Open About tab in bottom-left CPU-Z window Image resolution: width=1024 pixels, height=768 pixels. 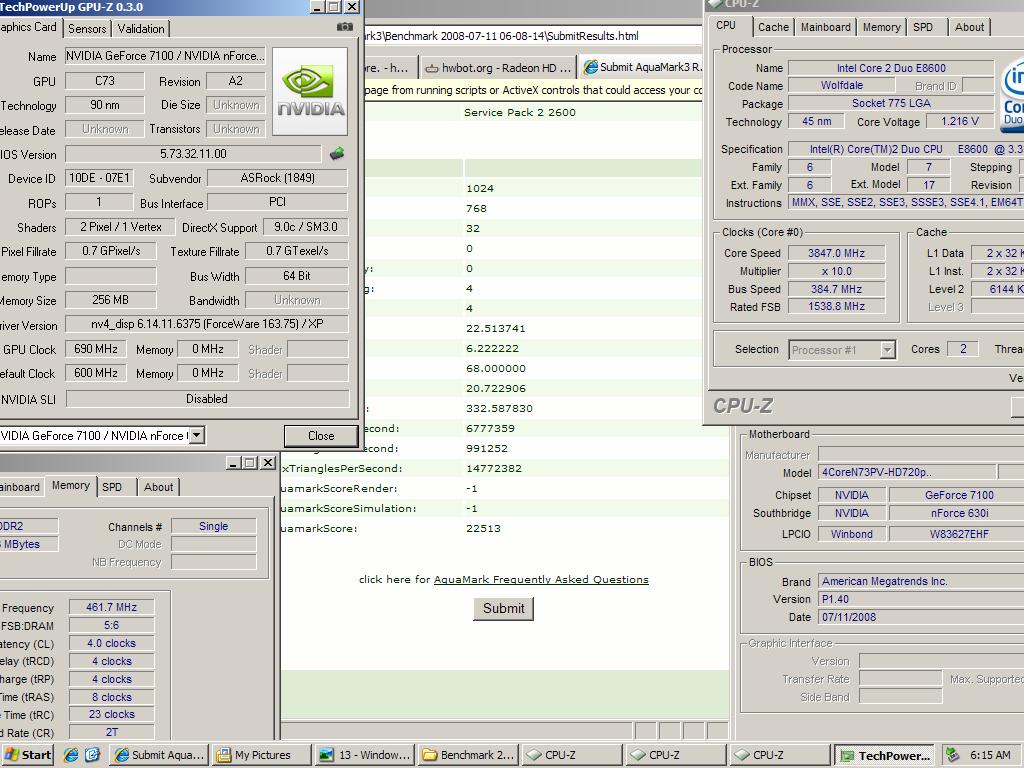(x=158, y=487)
